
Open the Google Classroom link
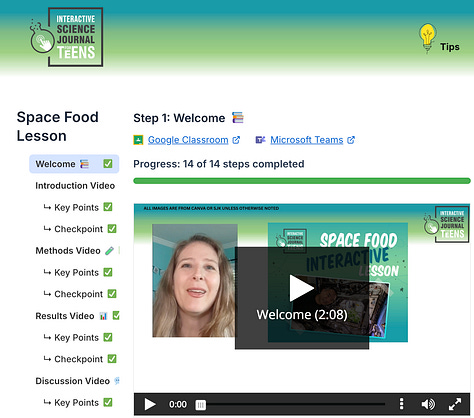pyautogui.click(x=188, y=140)
